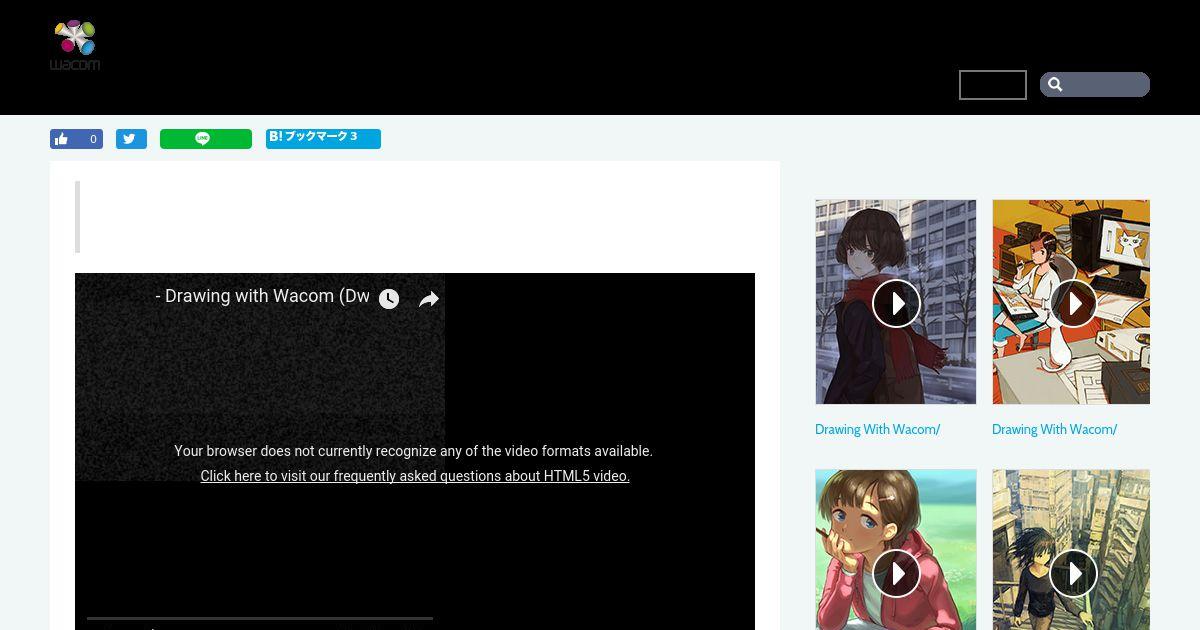
Task: Play the red-scarf girl video thumbnail
Action: (x=896, y=302)
